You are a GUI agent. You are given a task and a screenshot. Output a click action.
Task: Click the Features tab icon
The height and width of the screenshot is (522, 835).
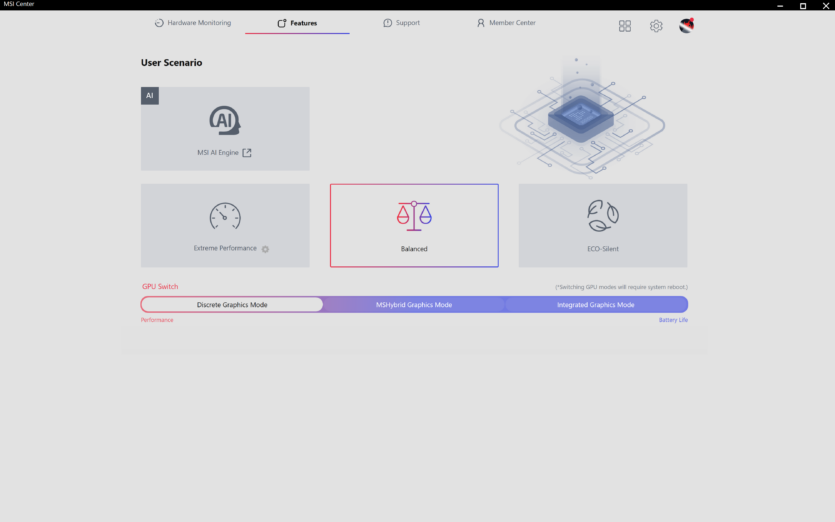282,23
